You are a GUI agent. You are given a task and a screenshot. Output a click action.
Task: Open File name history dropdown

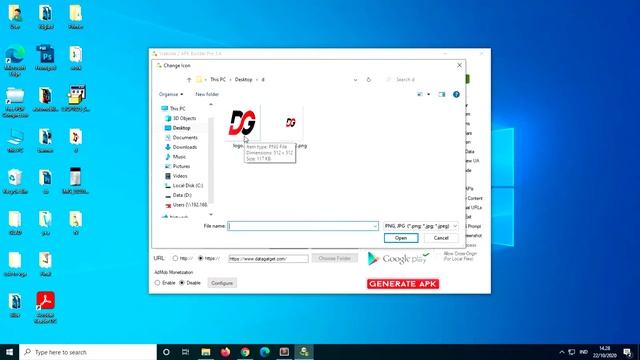(375, 226)
